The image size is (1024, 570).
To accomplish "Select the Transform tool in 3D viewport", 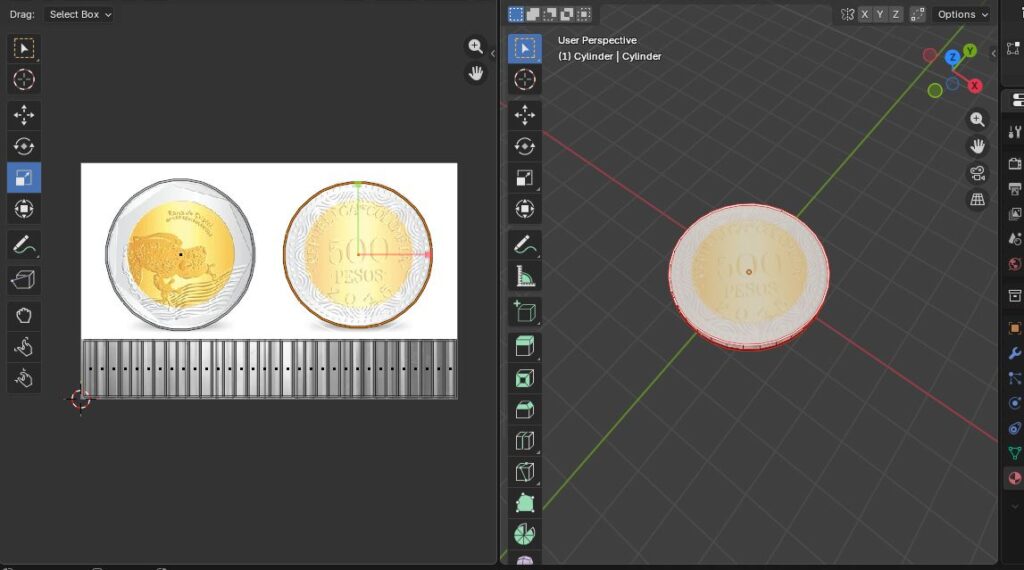I will [524, 209].
